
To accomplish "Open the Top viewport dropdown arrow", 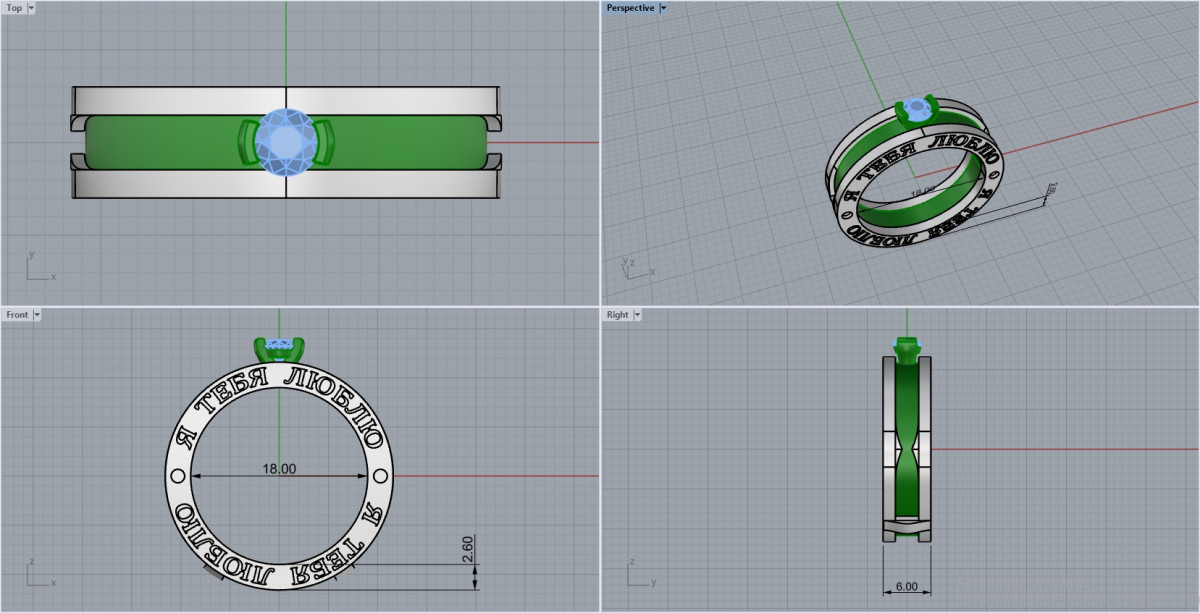I will [x=31, y=8].
